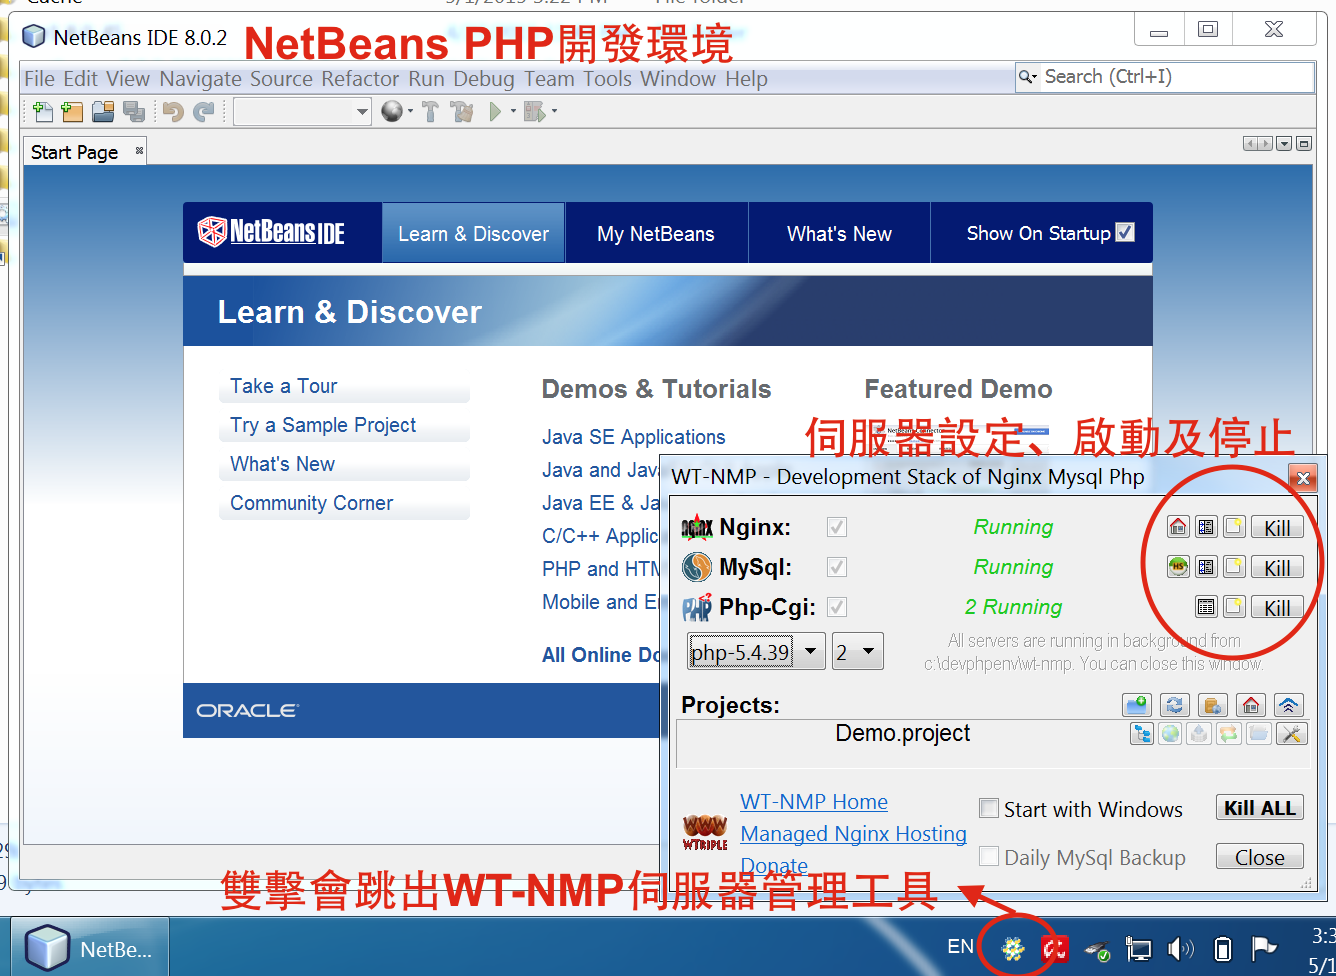This screenshot has height=976, width=1336.
Task: Click the MySql HS manager icon
Action: tap(1178, 567)
